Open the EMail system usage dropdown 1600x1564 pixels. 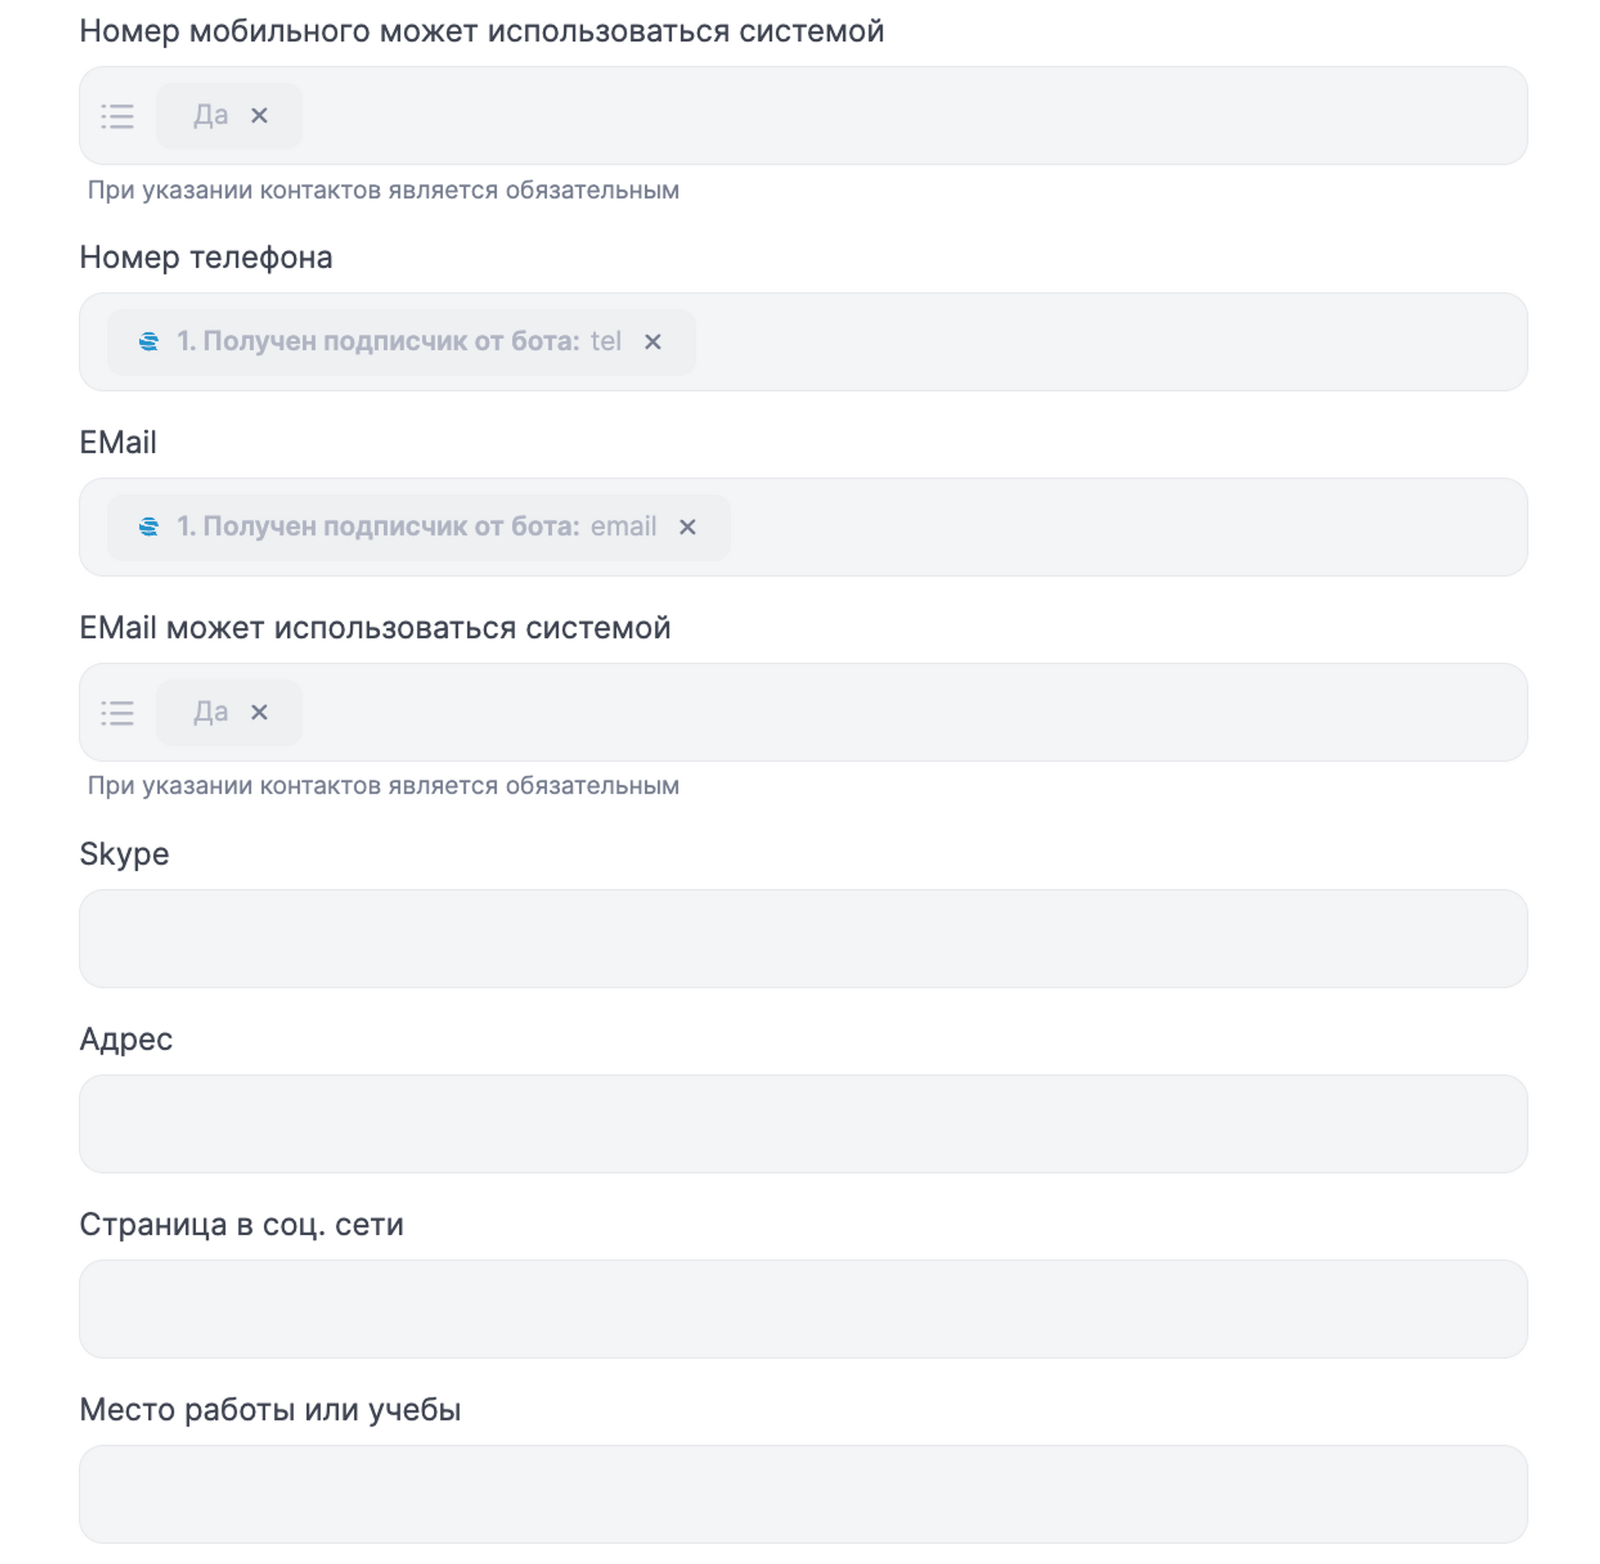click(900, 713)
